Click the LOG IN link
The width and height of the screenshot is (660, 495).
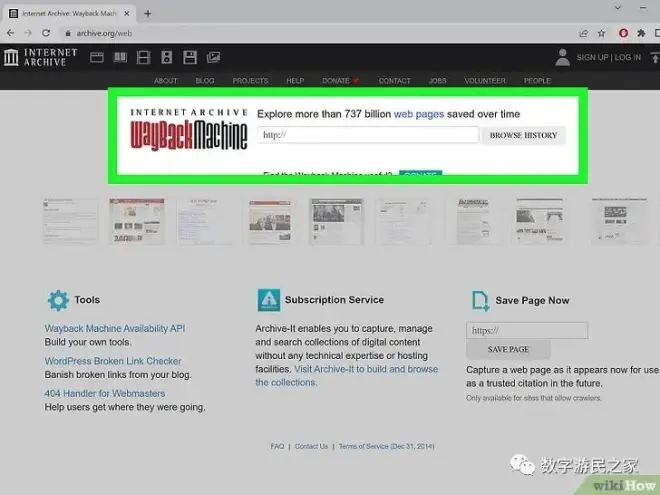point(628,57)
